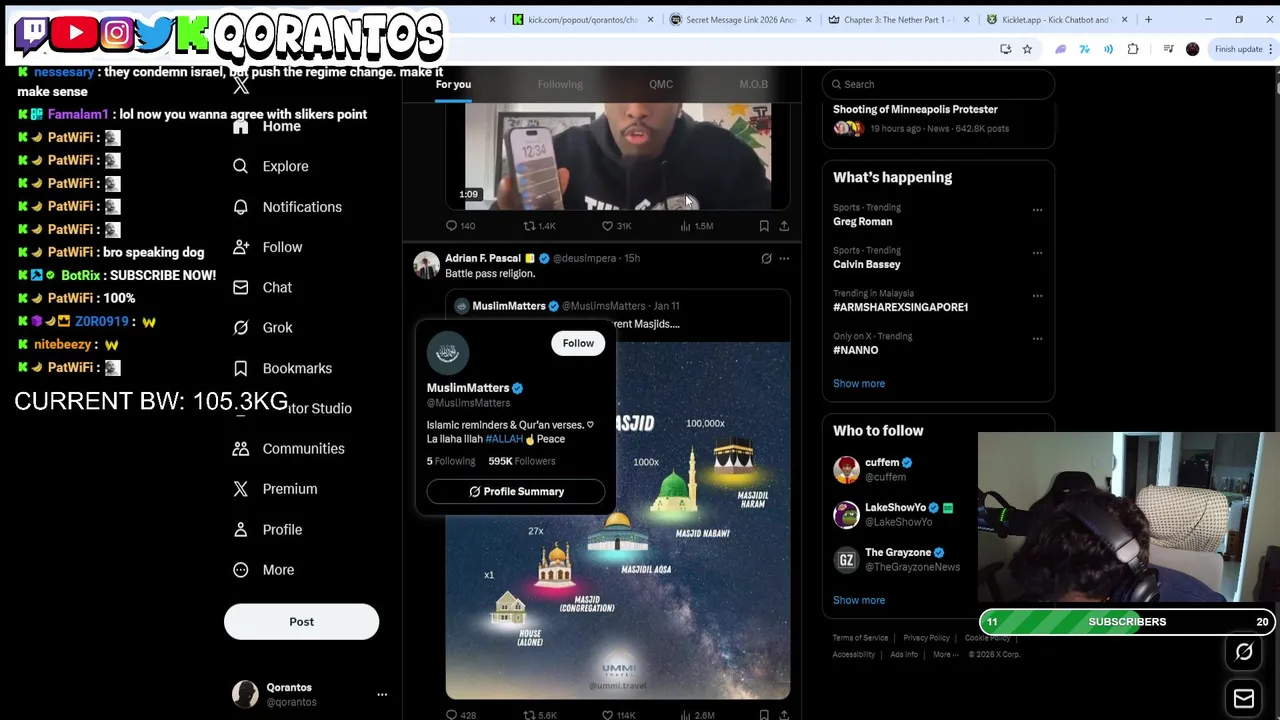
Task: Open more options for #ARMSHAREXSINGAPORE1 trend
Action: [x=1037, y=296]
